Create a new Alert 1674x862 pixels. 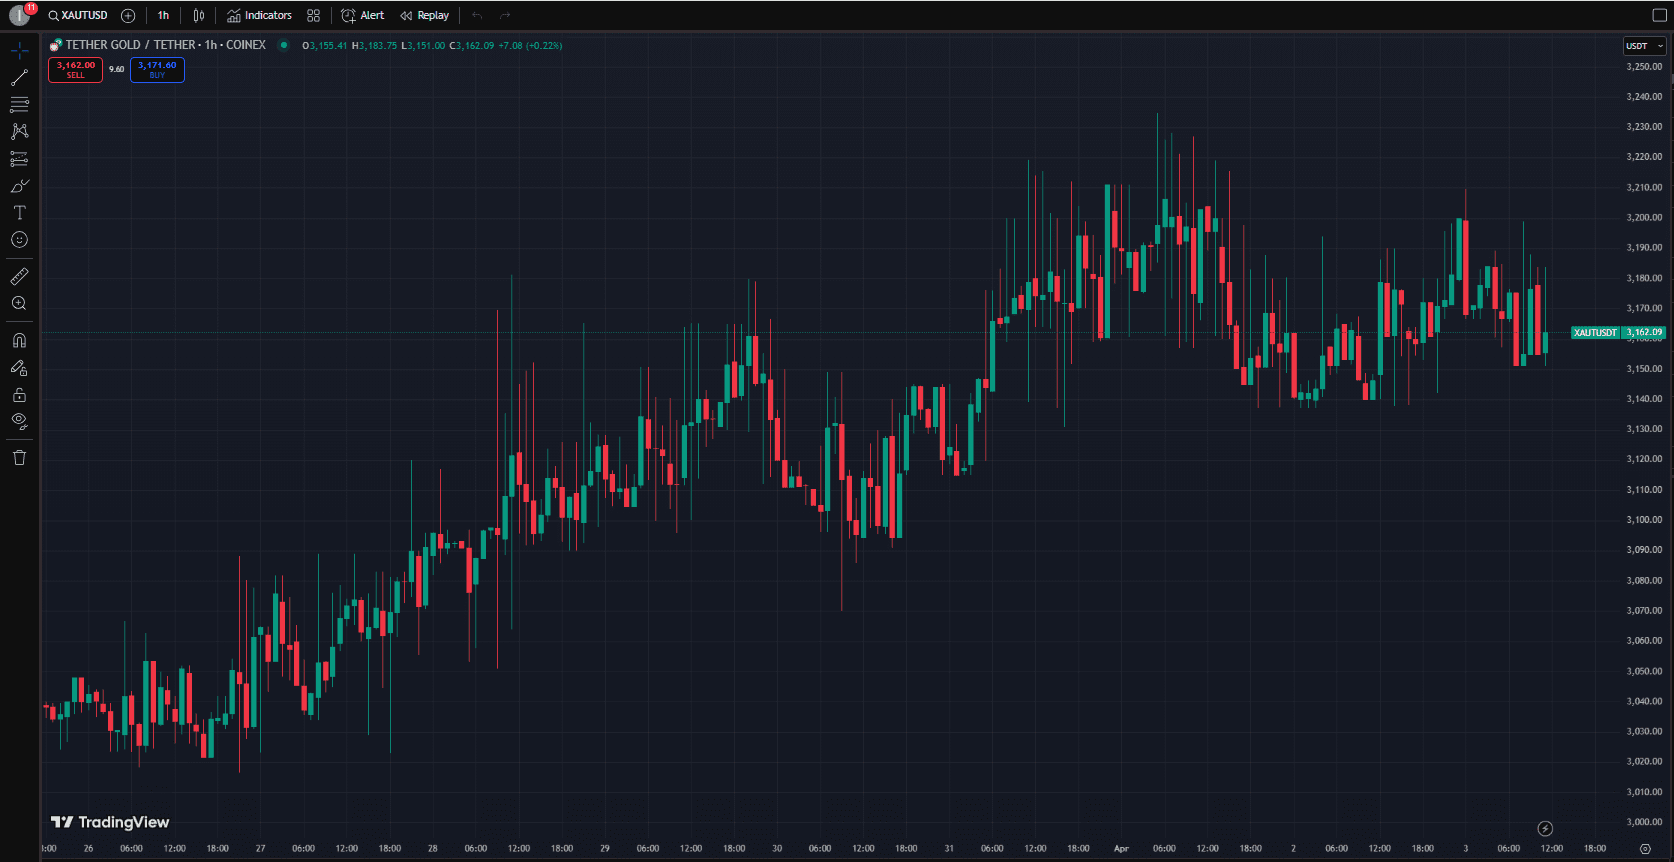pyautogui.click(x=362, y=15)
